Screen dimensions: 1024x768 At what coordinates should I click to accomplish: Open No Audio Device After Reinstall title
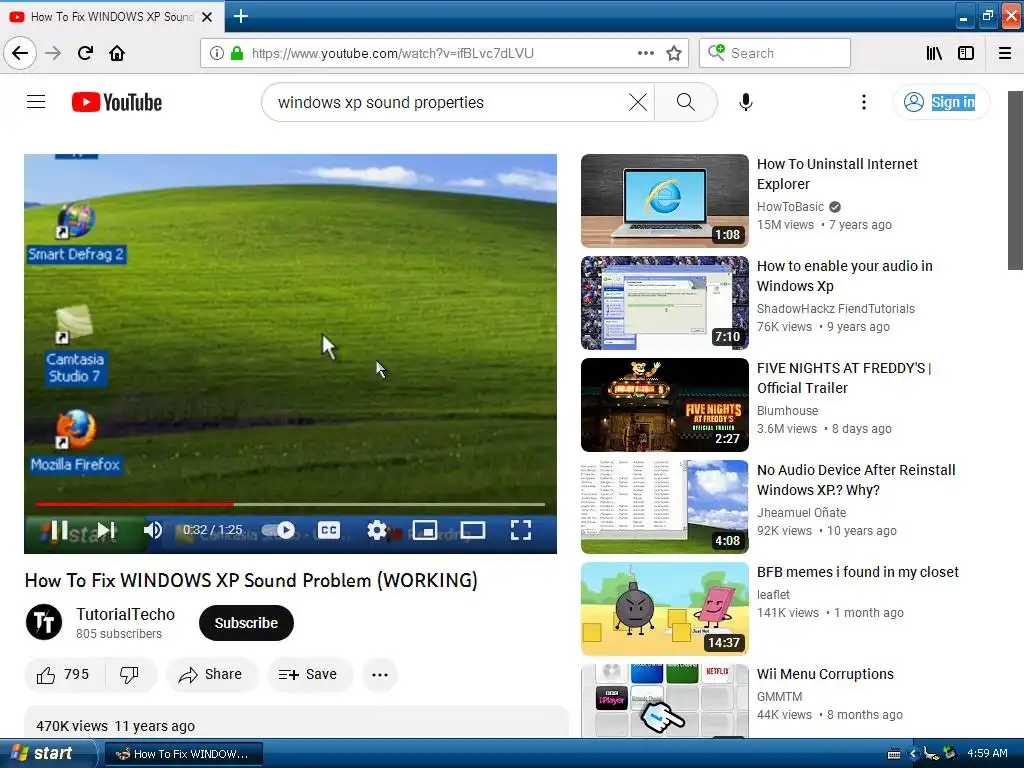tap(856, 480)
